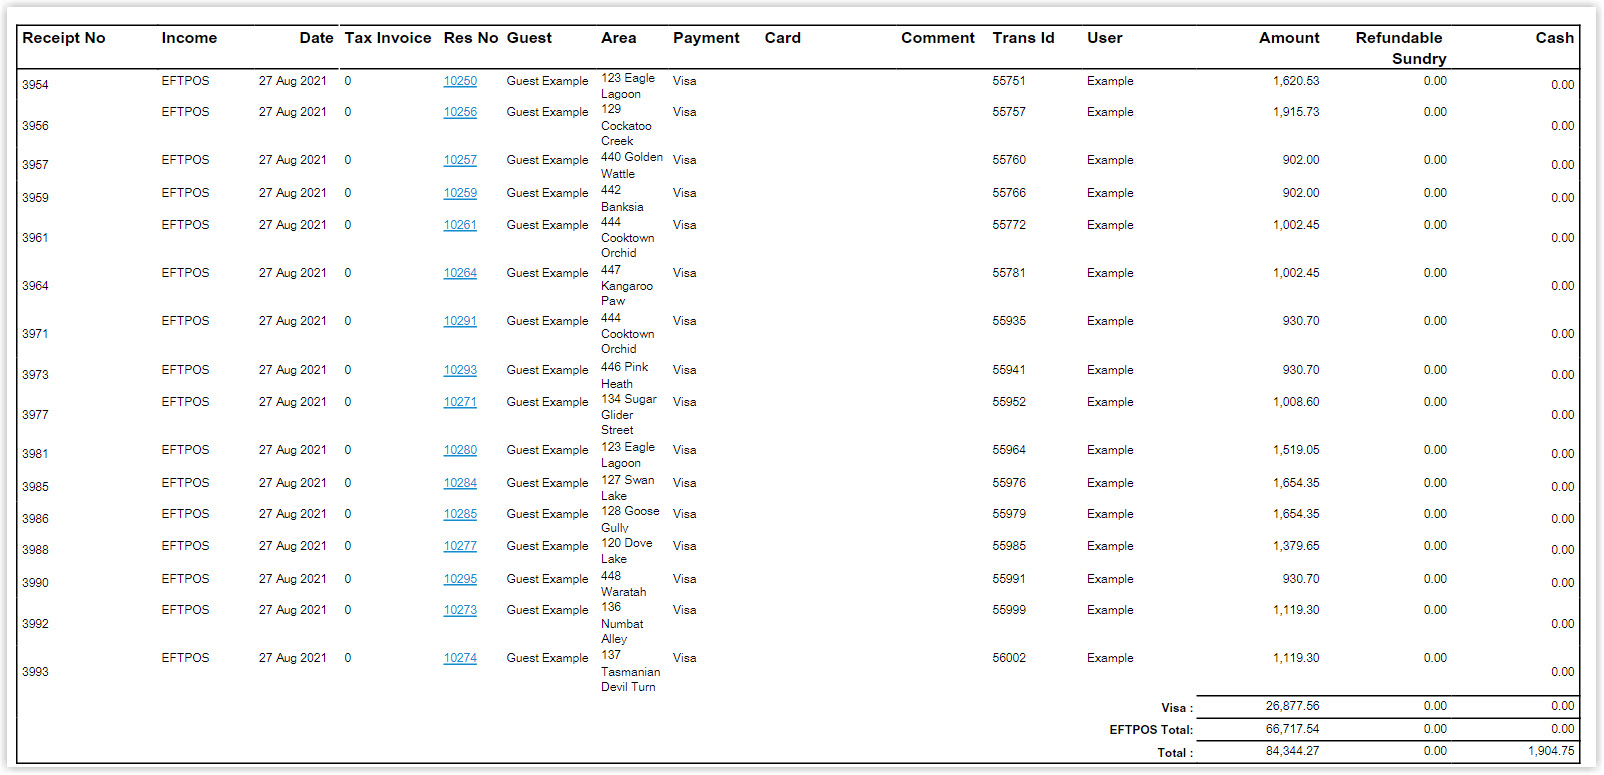
Task: Click the EFTPOS Total value 66,717.54
Action: (x=1292, y=729)
